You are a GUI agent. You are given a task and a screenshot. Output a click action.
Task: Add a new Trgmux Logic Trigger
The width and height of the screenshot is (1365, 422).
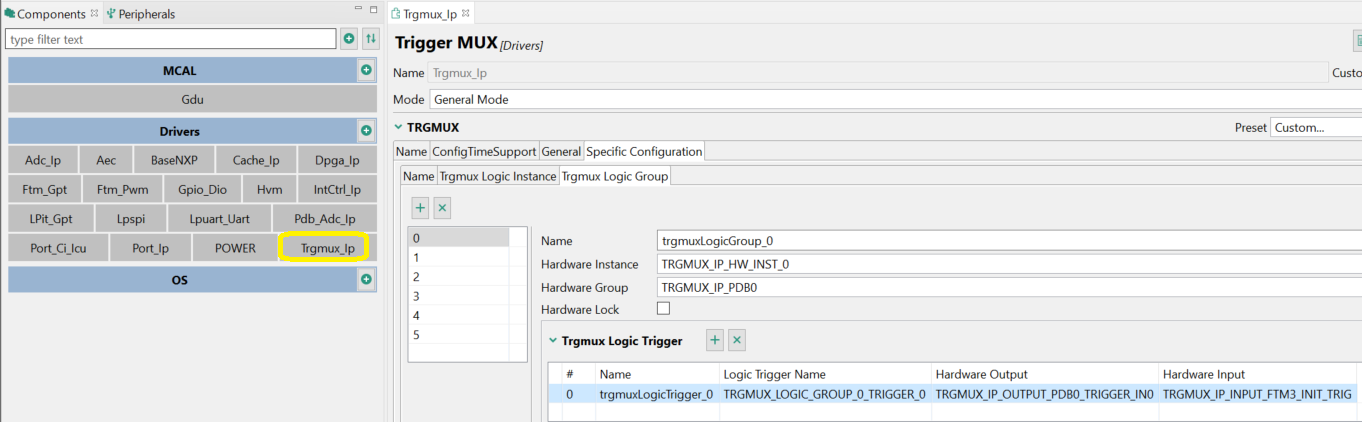(715, 340)
